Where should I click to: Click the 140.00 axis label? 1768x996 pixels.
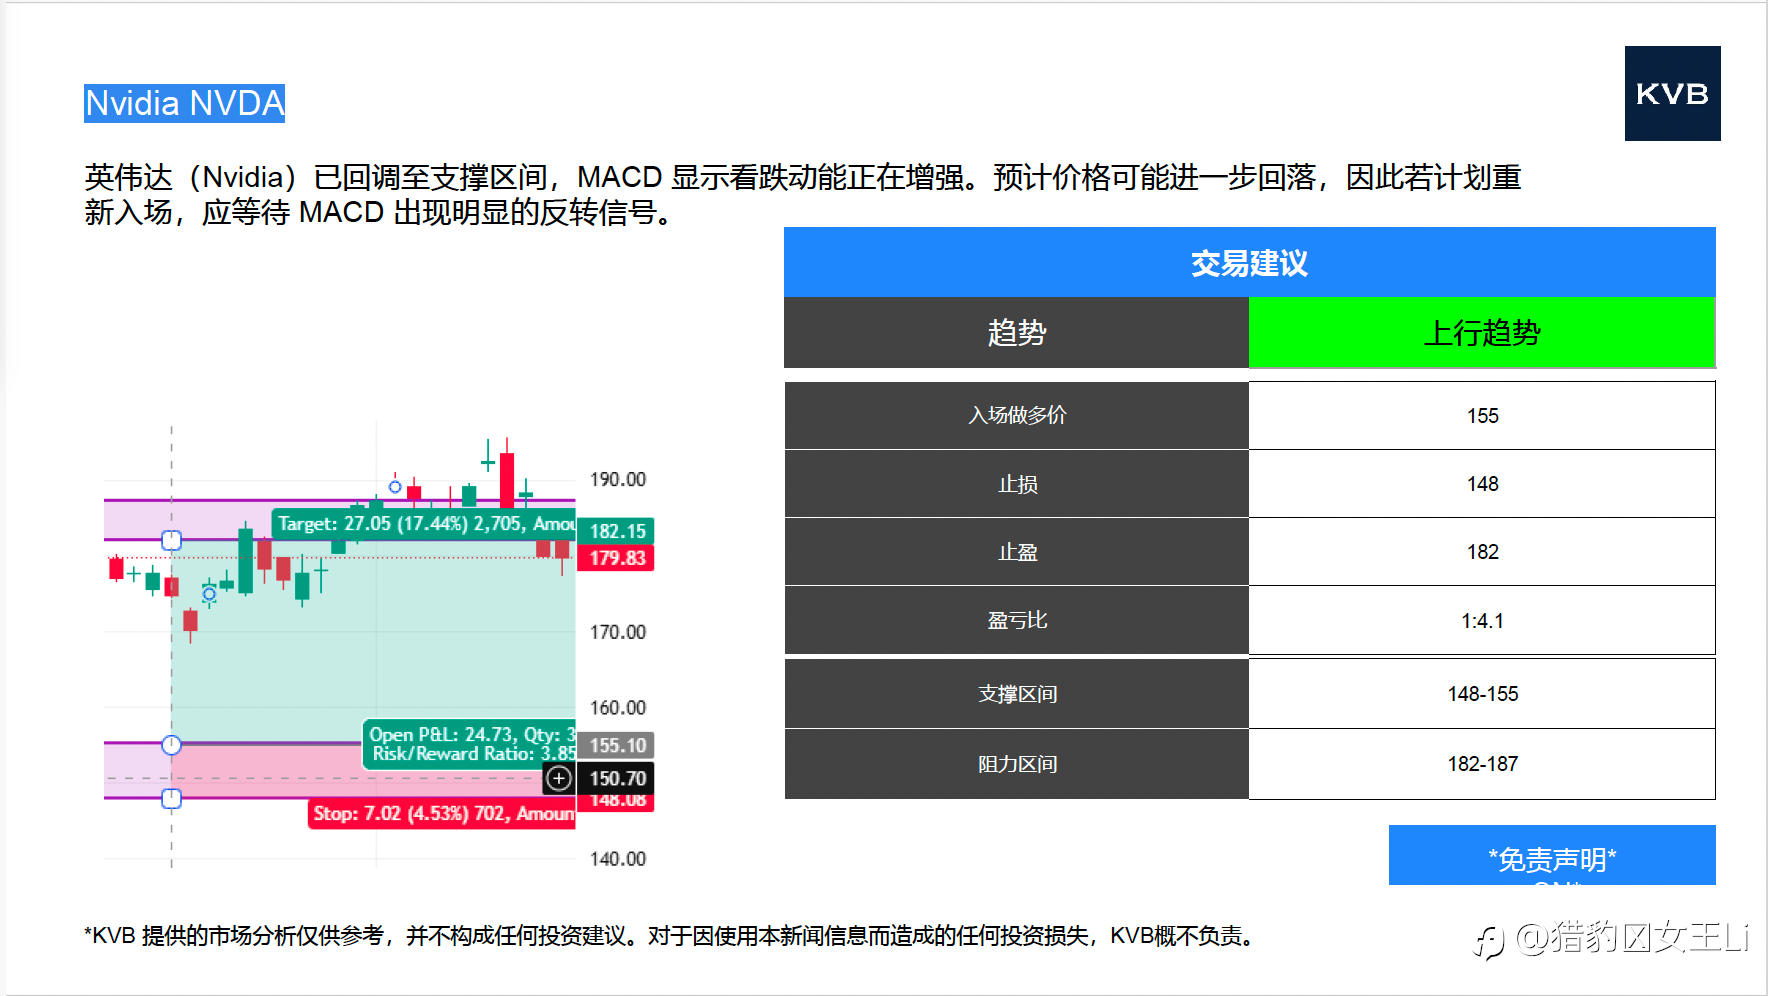618,858
